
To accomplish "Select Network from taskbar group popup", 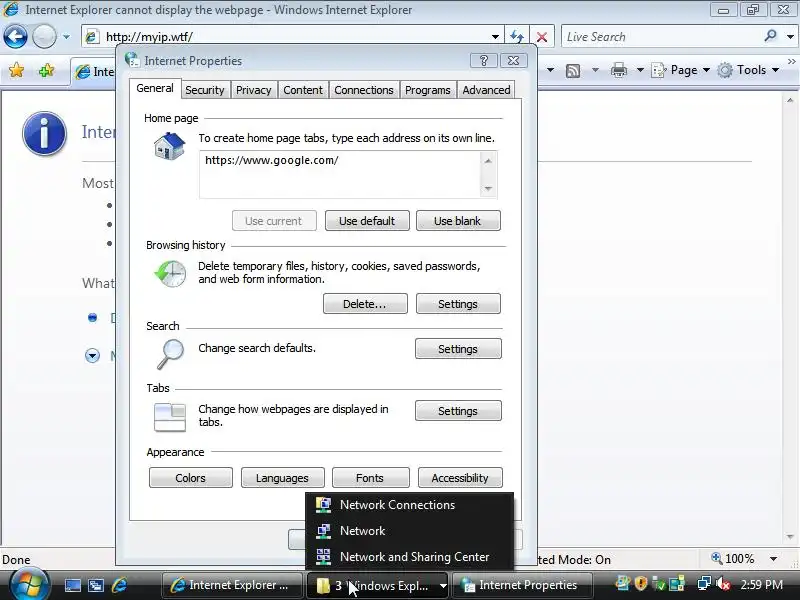I will [409, 531].
